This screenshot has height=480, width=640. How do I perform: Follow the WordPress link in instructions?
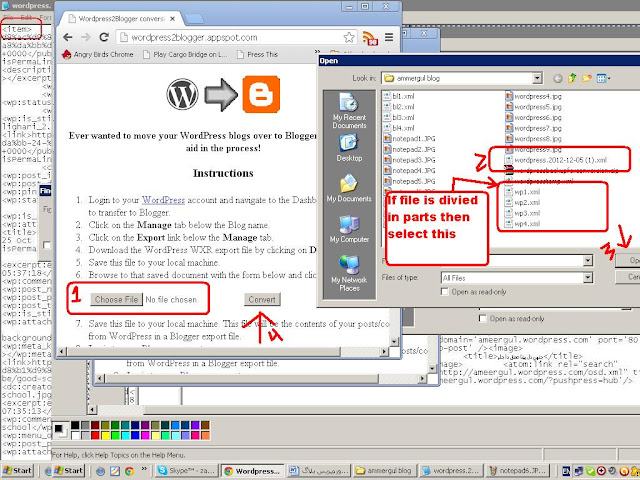coord(163,200)
